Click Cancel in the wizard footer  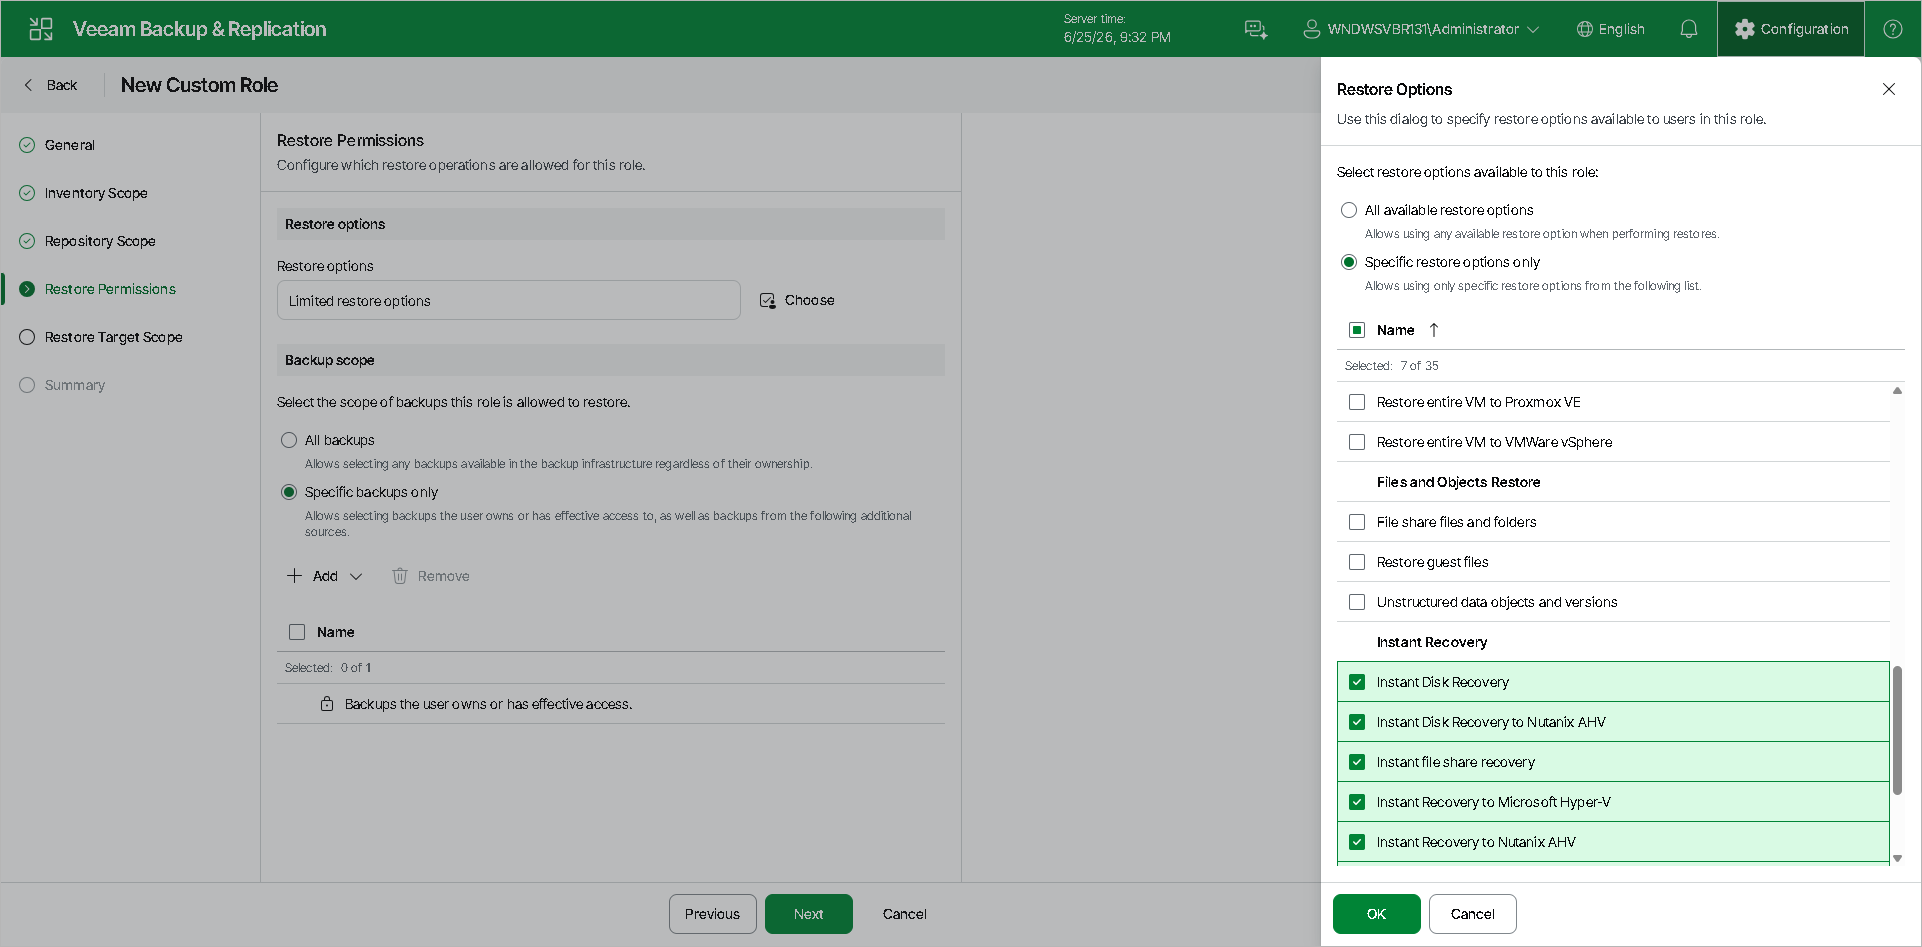[904, 914]
